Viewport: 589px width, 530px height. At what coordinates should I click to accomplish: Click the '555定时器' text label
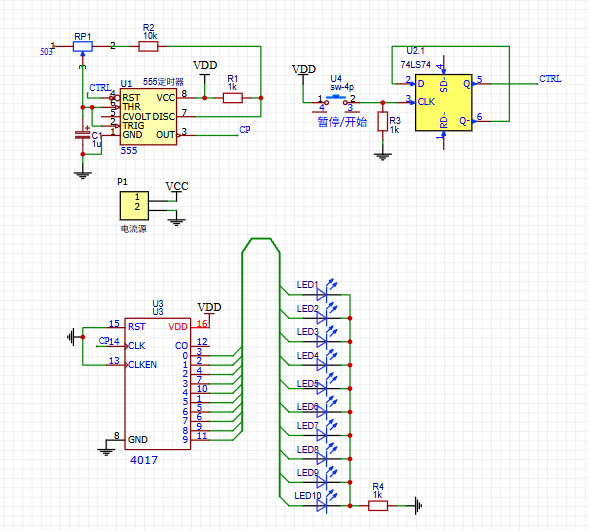click(163, 82)
